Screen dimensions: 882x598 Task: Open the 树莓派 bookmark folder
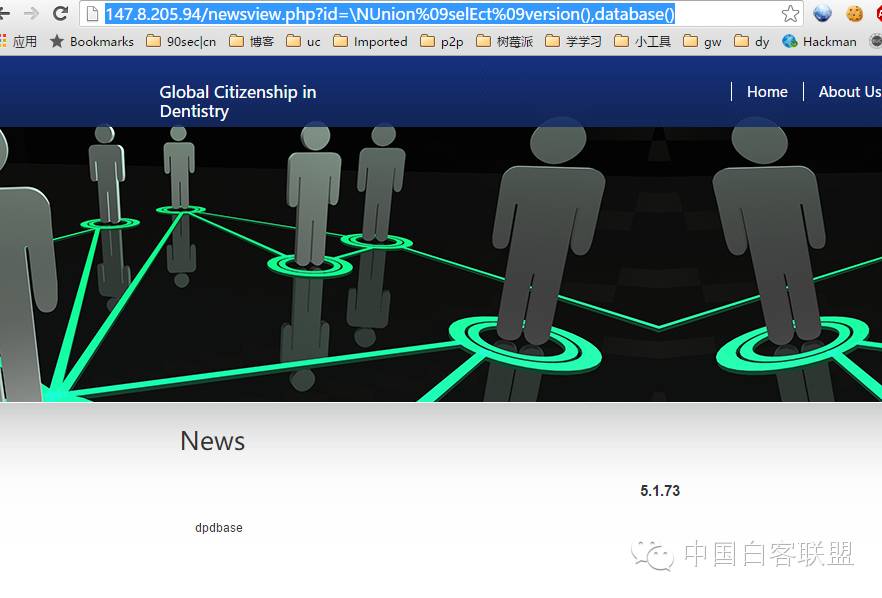(x=505, y=41)
